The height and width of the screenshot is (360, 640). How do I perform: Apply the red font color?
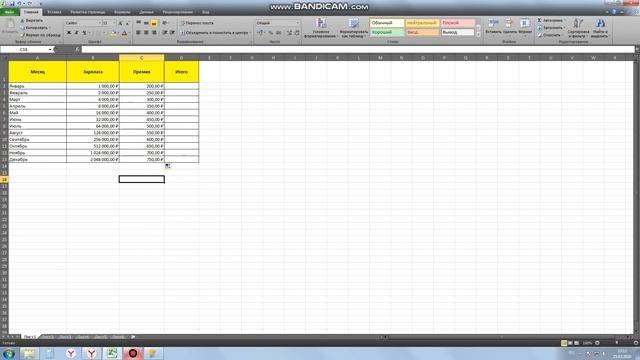tap(124, 33)
